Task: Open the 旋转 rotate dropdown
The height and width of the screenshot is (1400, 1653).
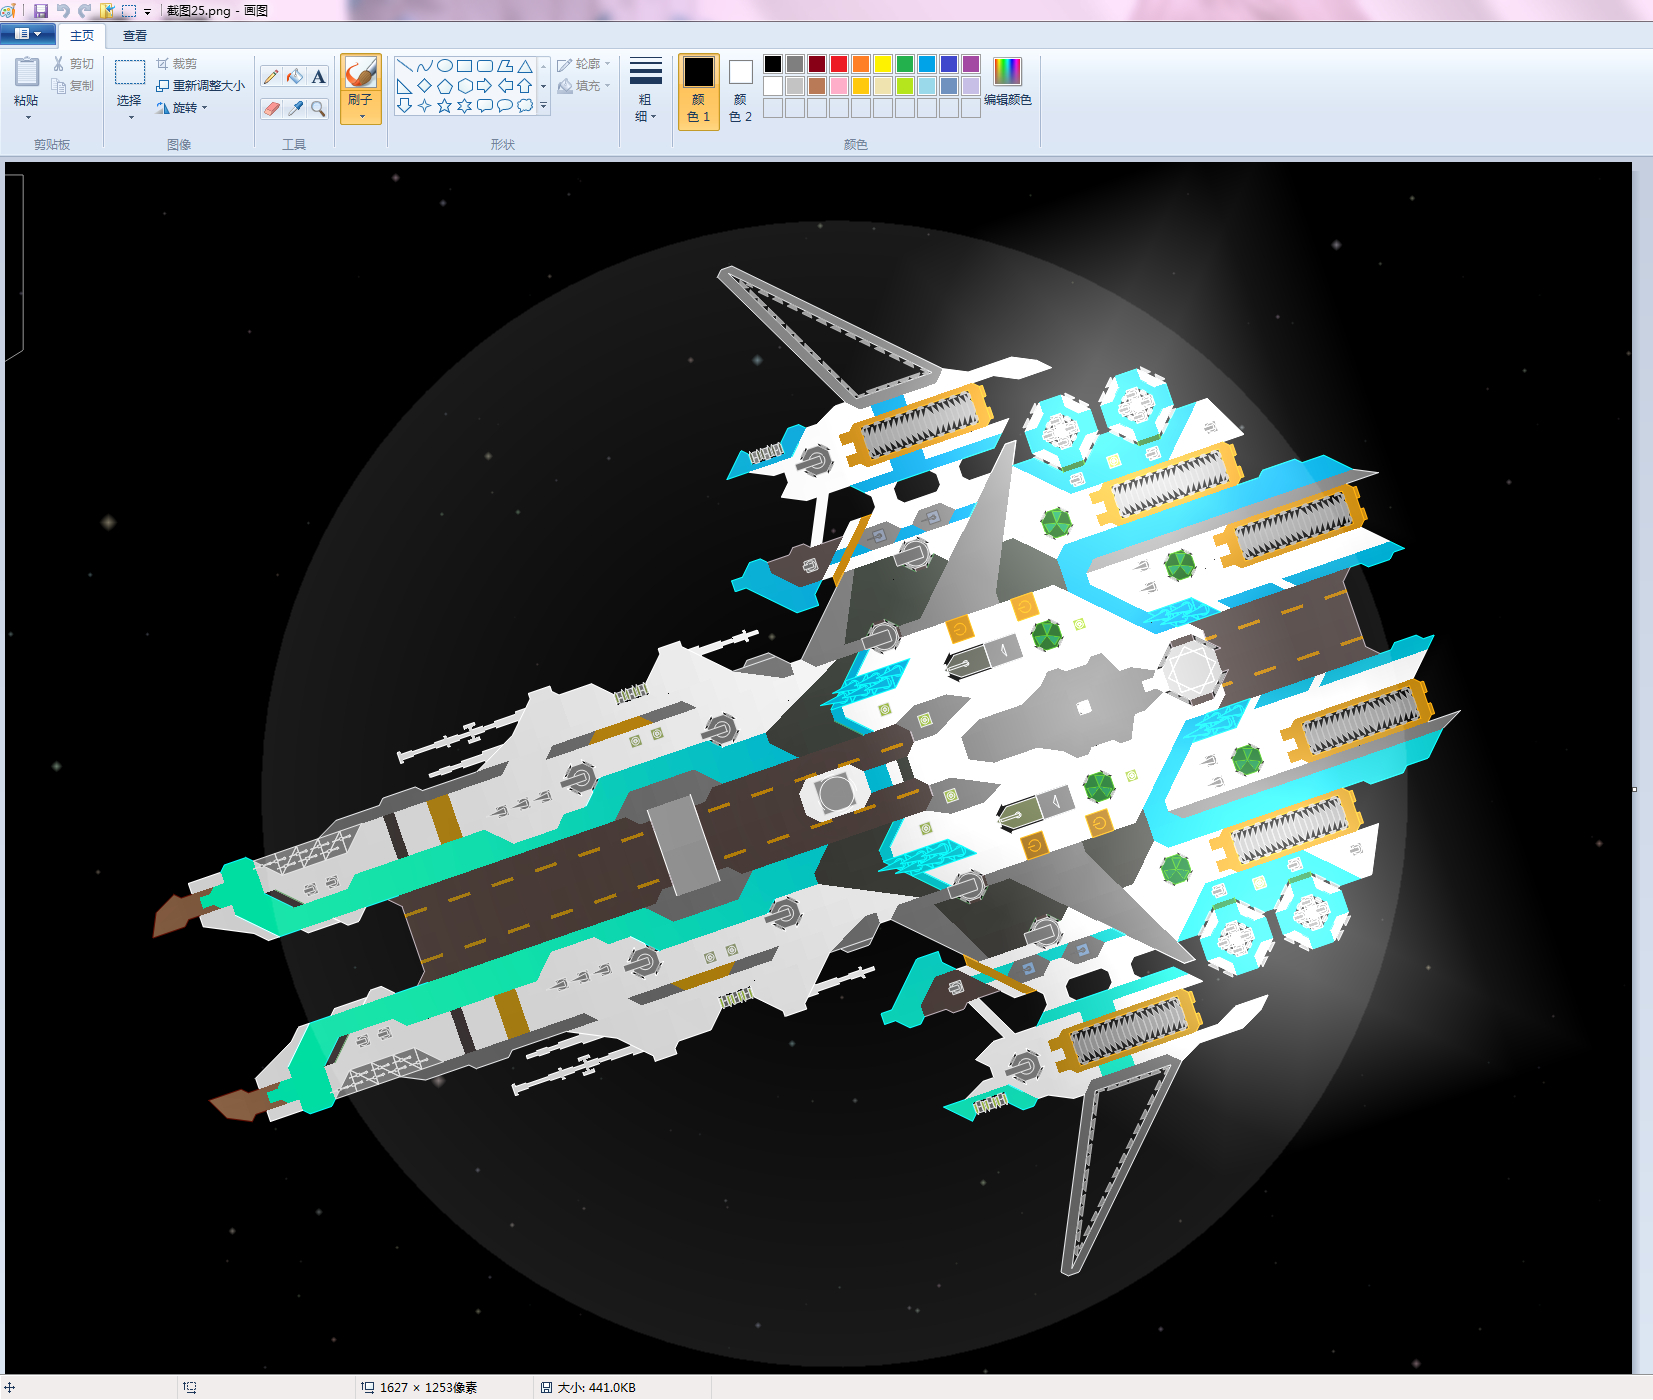Action: 182,108
